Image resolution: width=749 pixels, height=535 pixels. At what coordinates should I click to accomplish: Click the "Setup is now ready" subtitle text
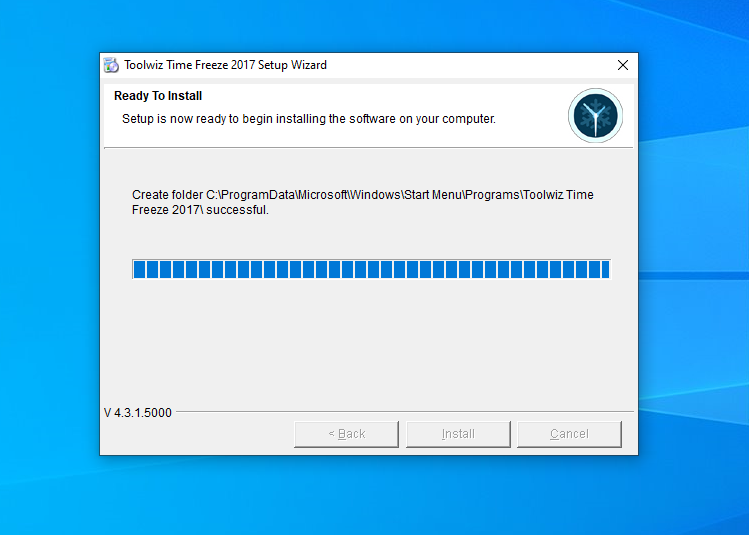(308, 119)
